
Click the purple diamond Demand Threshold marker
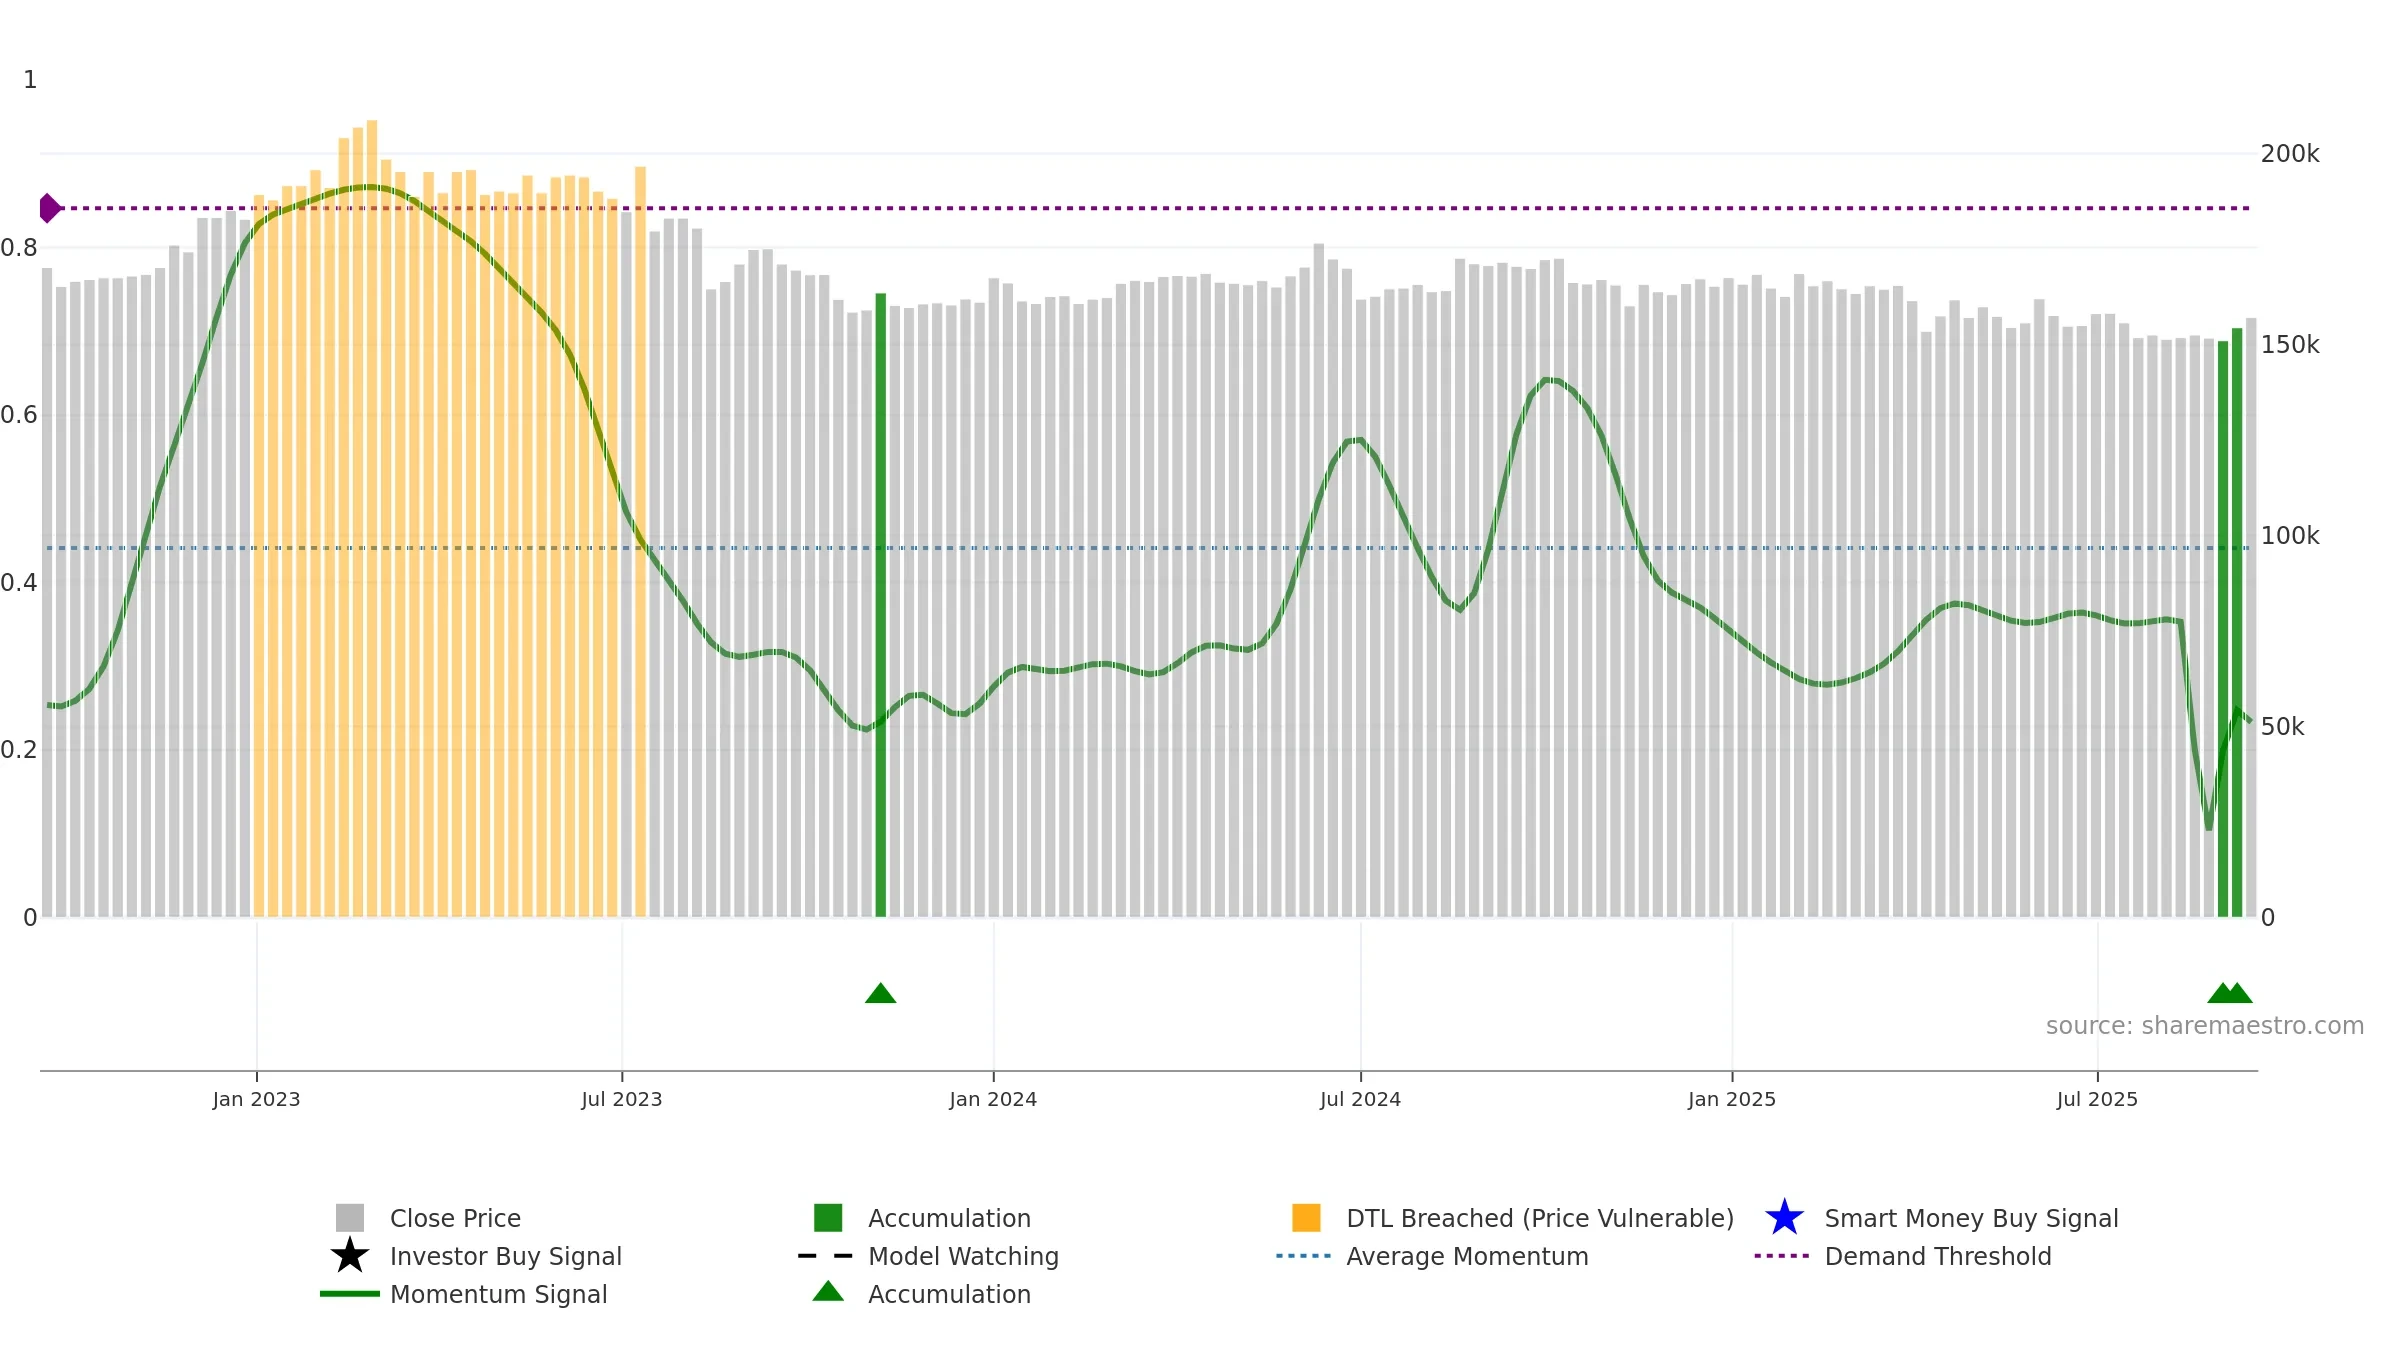tap(50, 208)
